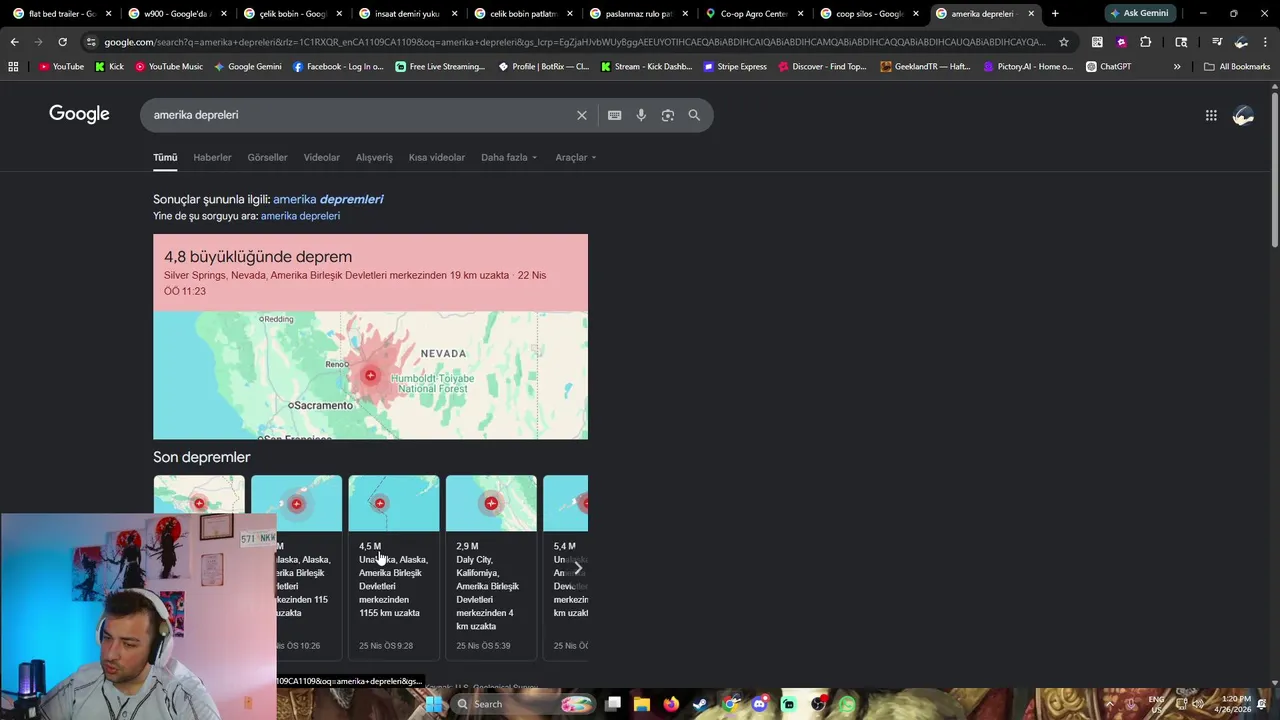
Task: Switch to the Videolar tab
Action: (x=322, y=157)
